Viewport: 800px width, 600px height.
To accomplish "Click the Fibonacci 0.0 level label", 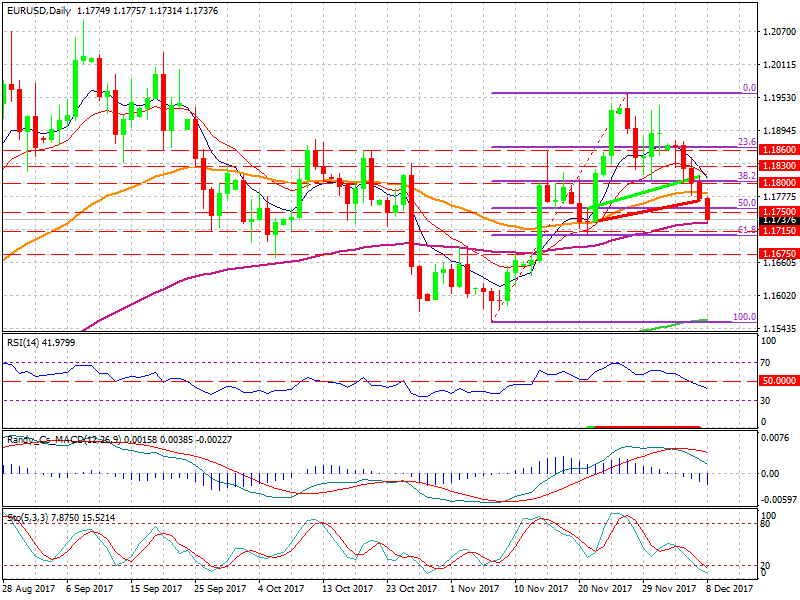I will tap(749, 88).
